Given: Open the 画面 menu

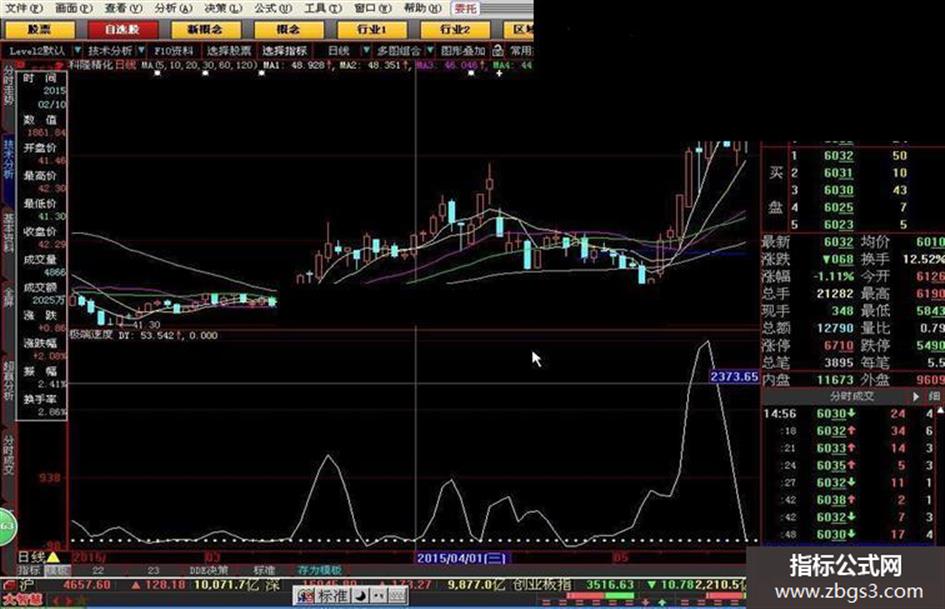Looking at the screenshot, I should click(x=74, y=8).
